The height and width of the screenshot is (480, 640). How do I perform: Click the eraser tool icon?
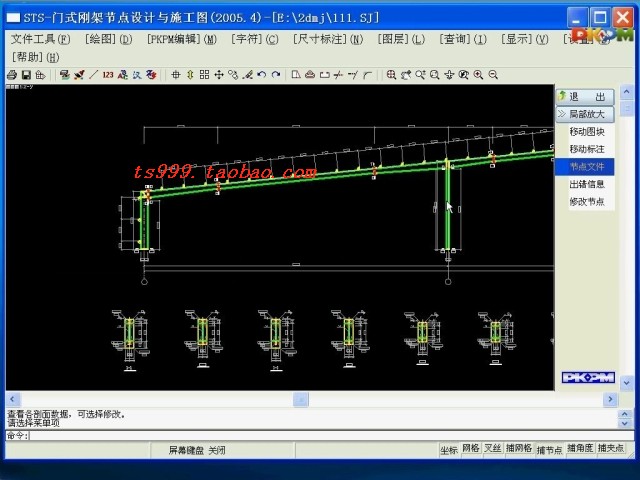pos(310,75)
